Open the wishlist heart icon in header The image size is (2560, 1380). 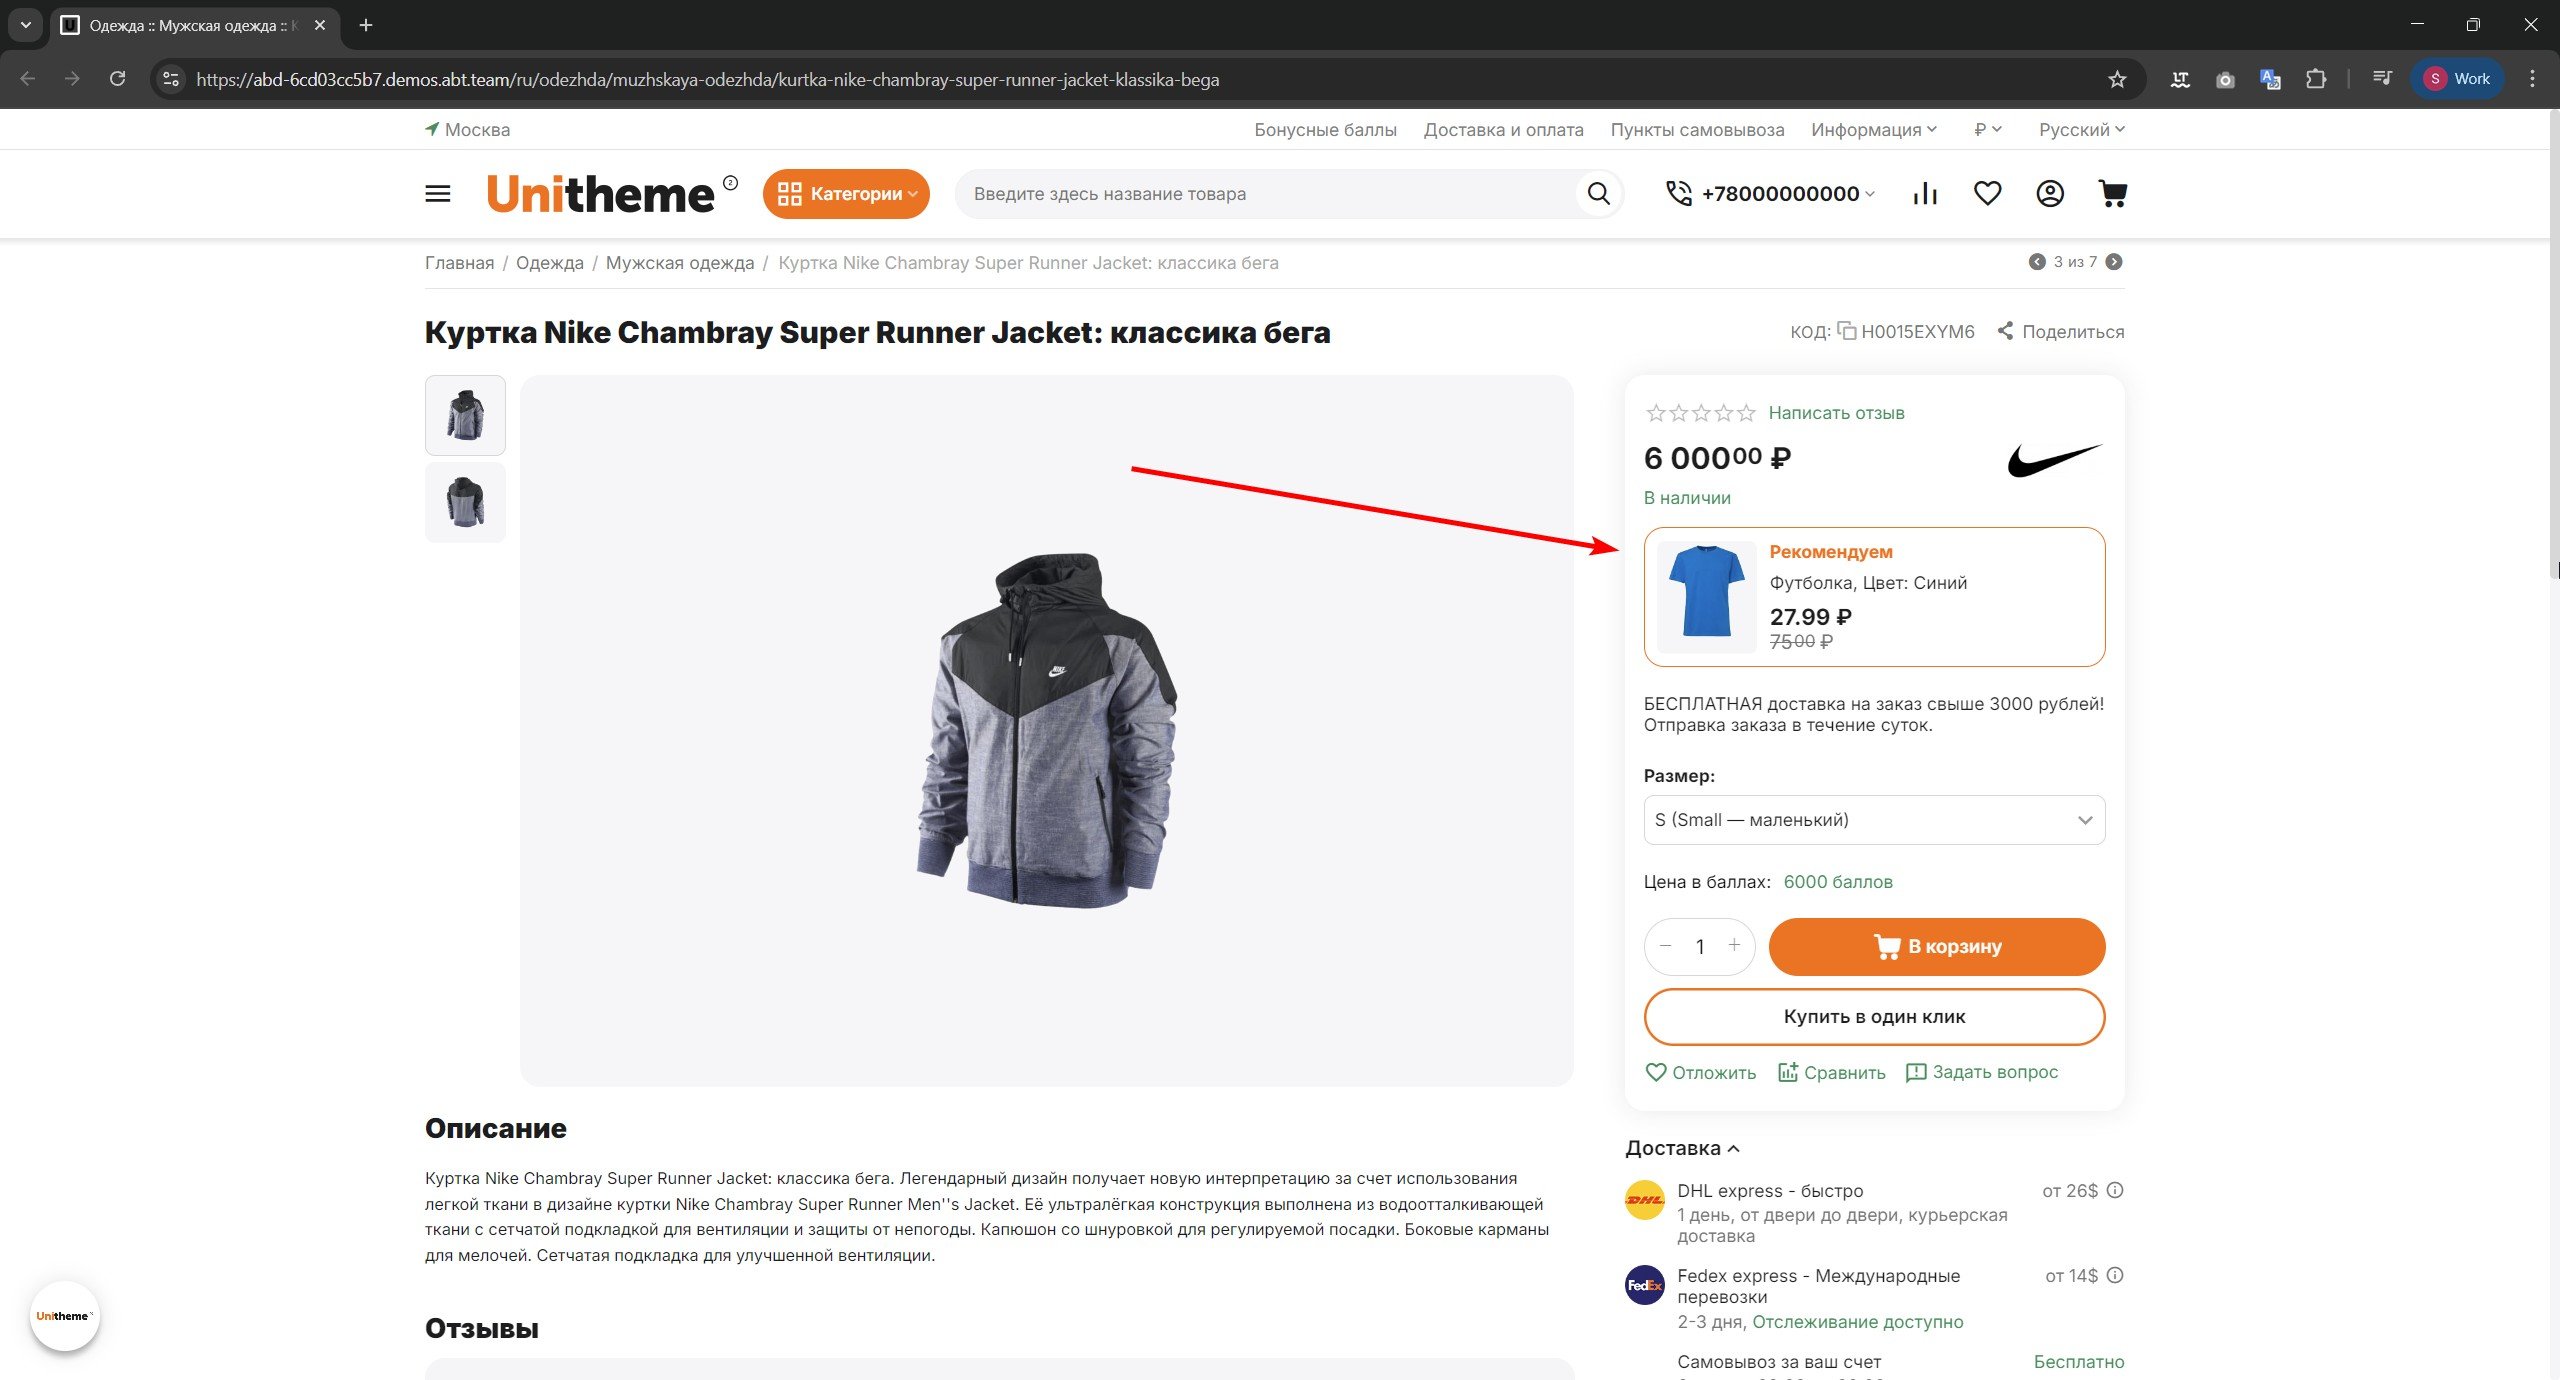click(1987, 193)
